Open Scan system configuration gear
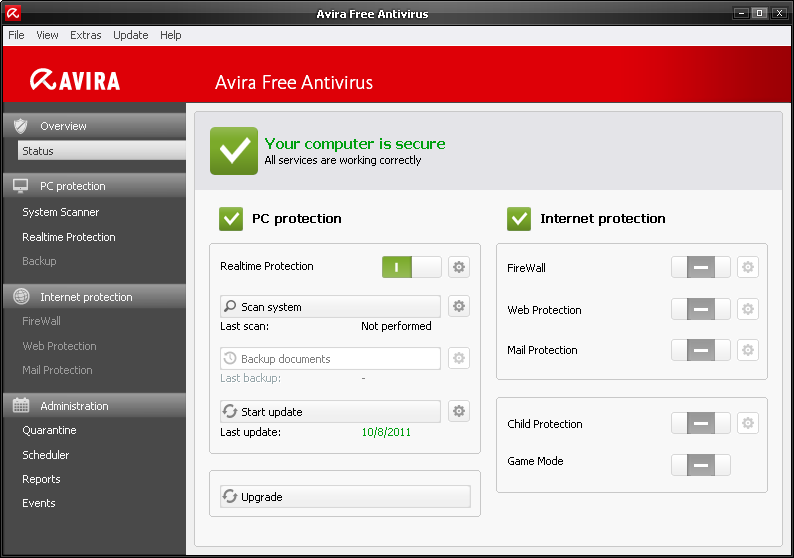Viewport: 794px width, 558px height. pos(459,306)
